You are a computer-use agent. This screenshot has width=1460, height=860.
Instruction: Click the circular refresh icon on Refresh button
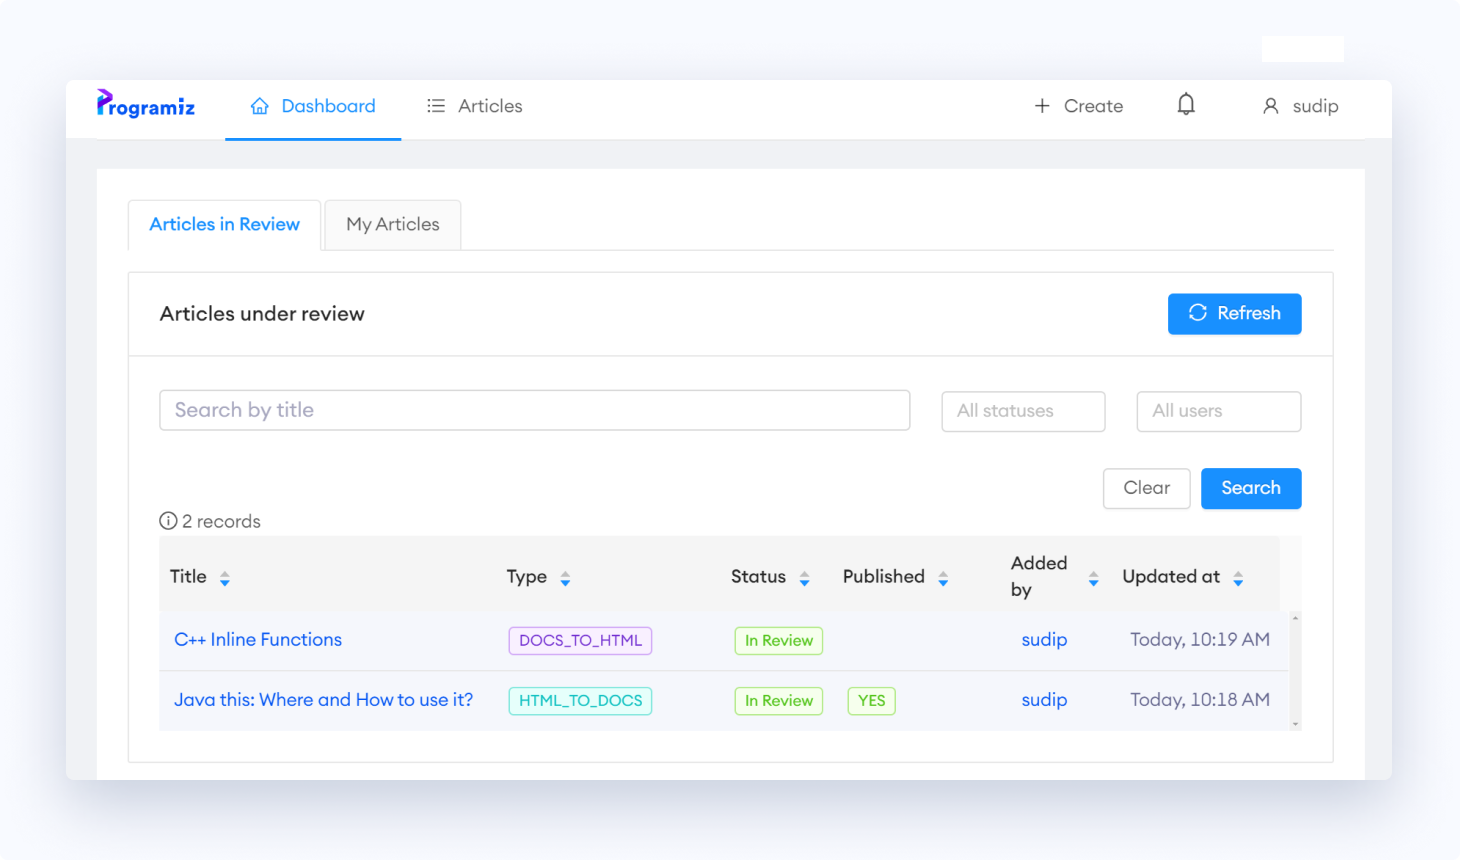tap(1197, 313)
